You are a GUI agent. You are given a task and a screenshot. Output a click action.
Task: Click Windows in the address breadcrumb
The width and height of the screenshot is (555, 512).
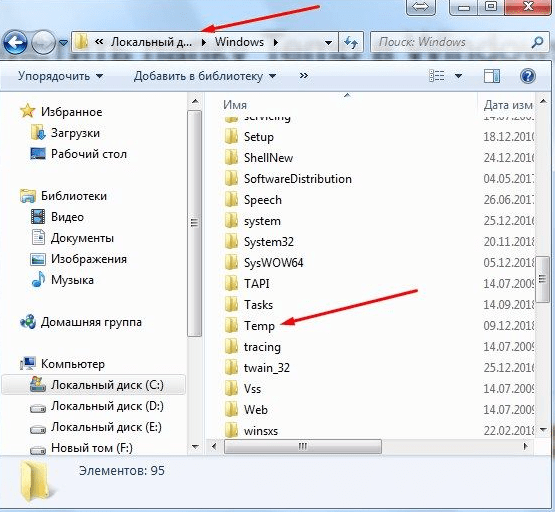click(x=239, y=42)
